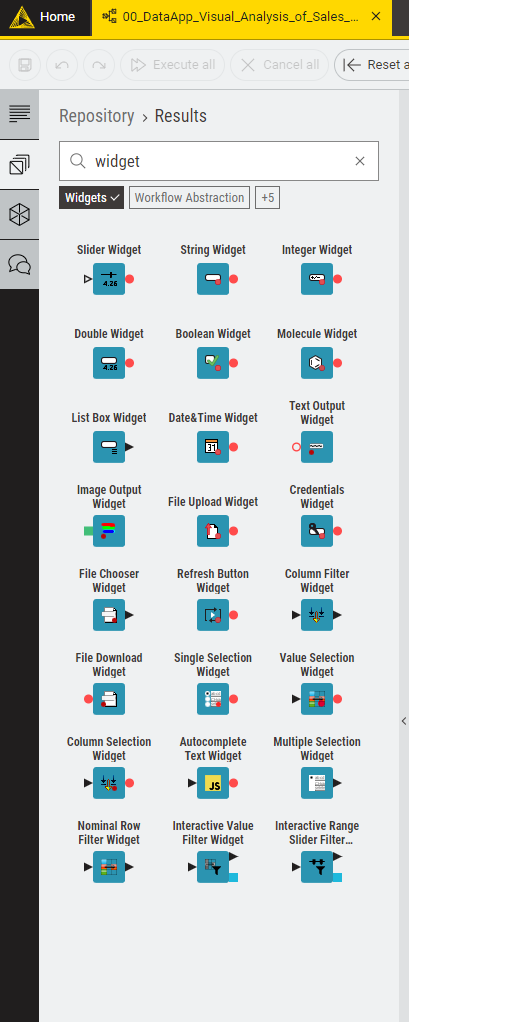Select the Boolean Widget node icon
Screen dimensions: 527x1022
point(213,363)
